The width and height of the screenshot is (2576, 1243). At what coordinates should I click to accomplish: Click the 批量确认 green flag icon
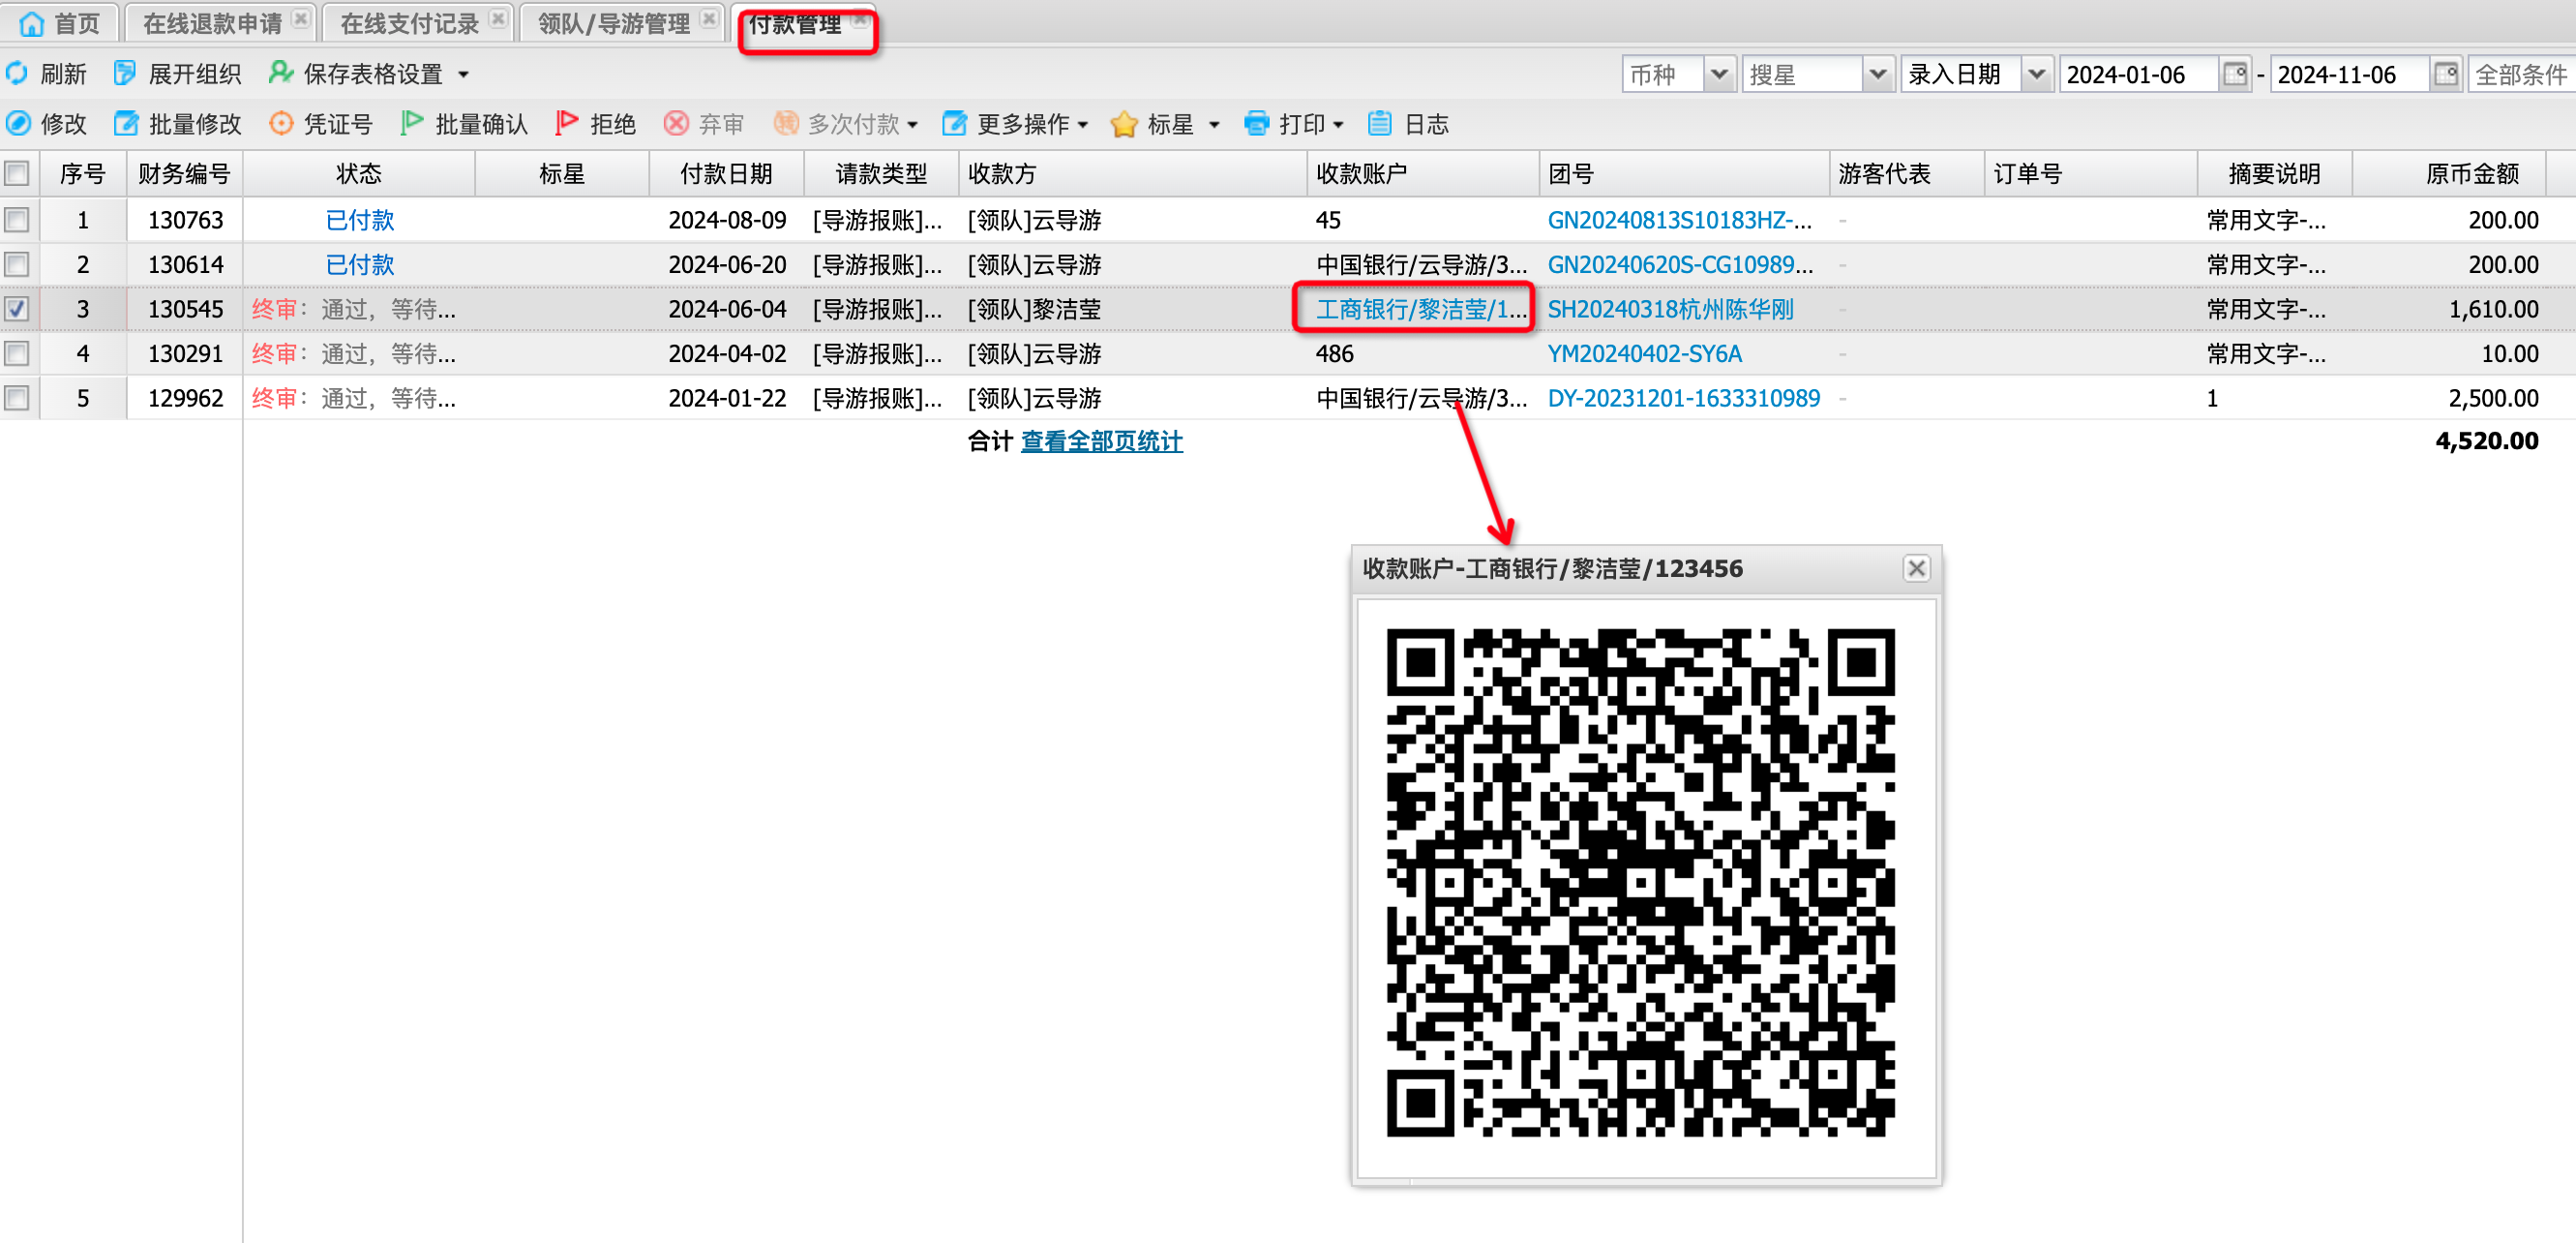tap(411, 124)
